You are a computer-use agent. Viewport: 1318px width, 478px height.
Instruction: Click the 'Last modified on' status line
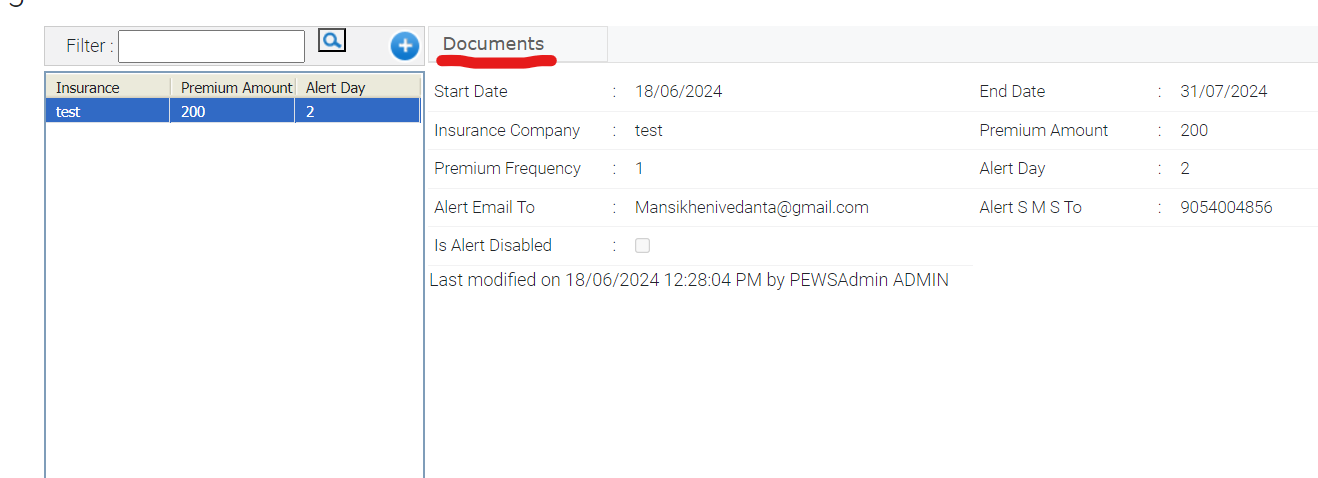689,281
